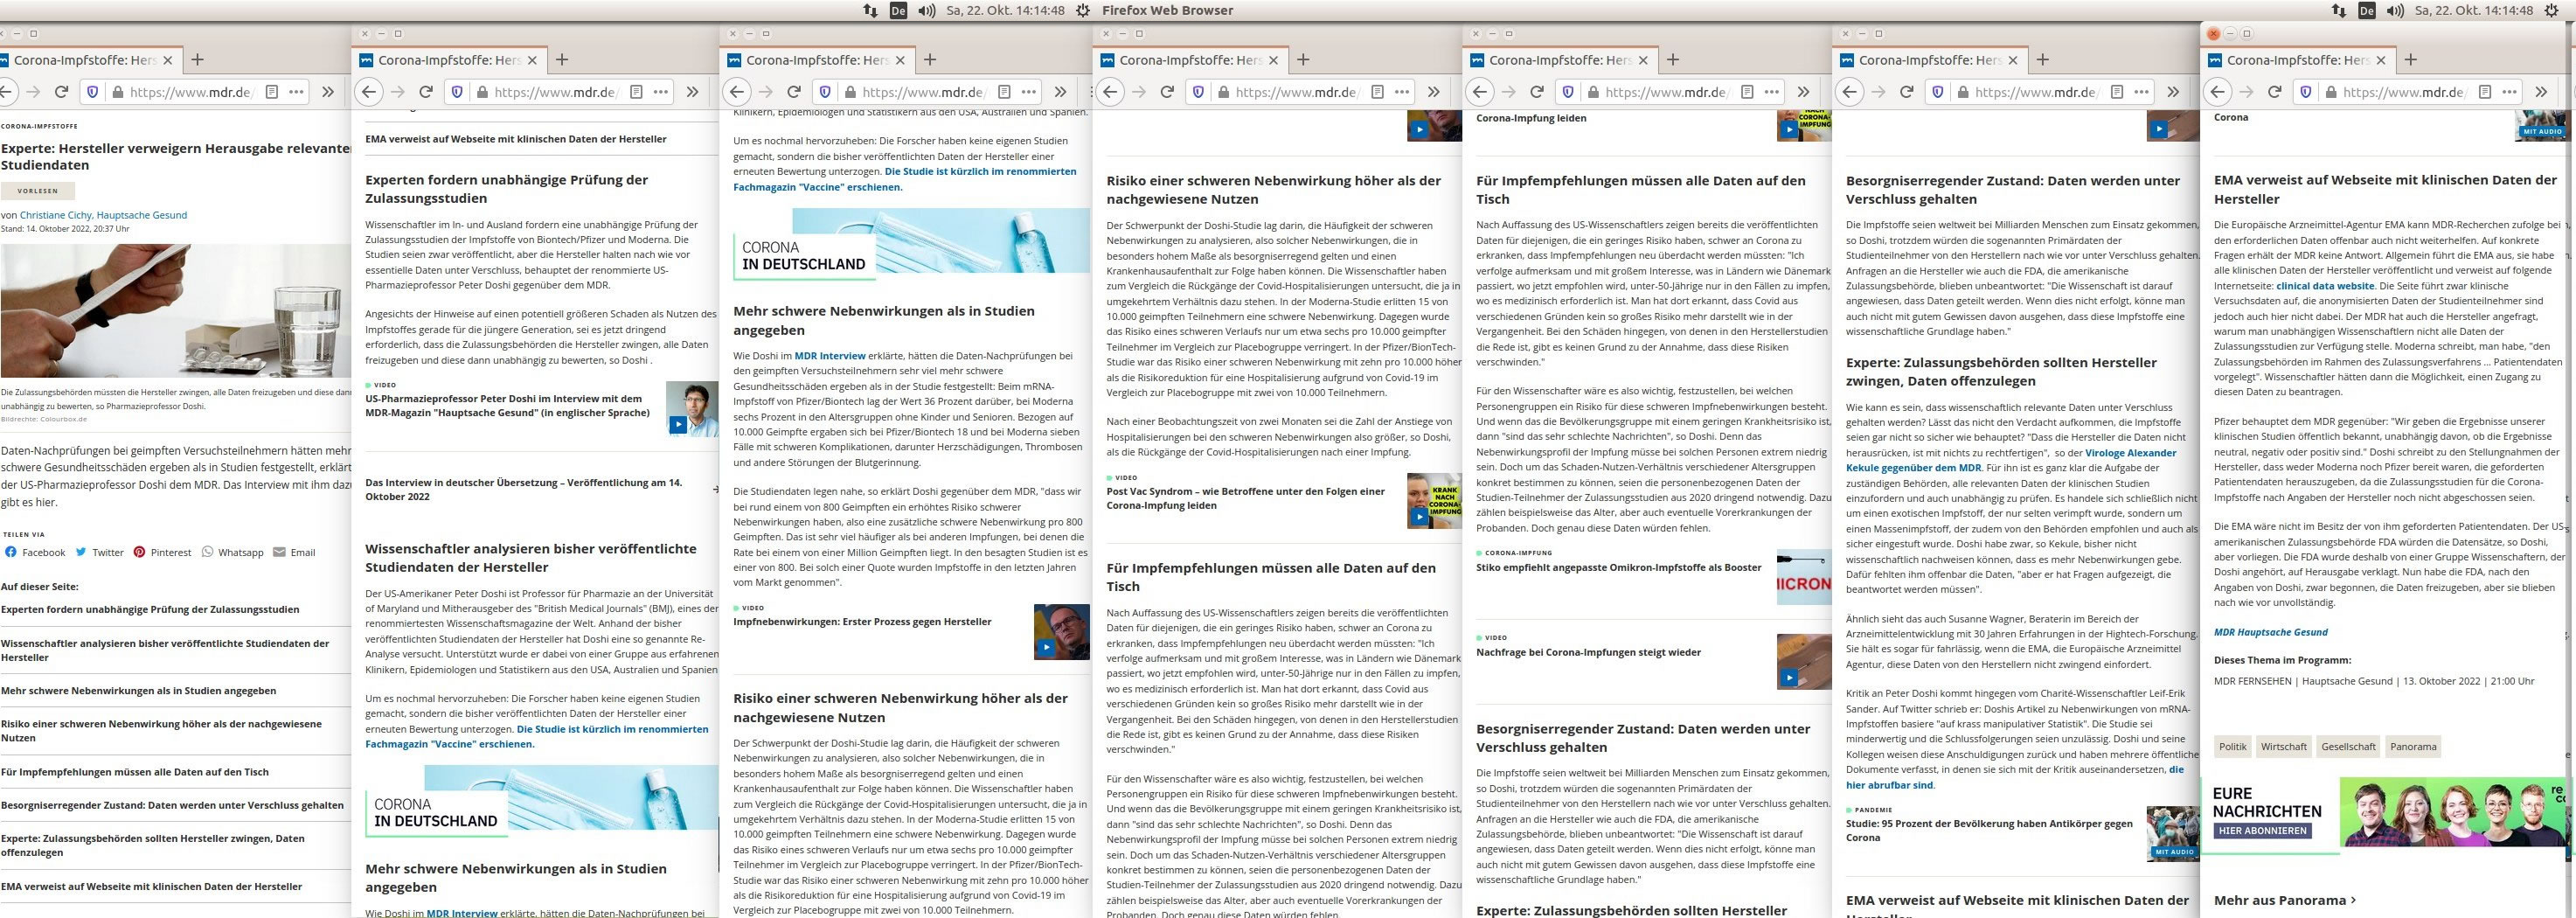
Task: Jump to 'Für Impfempfehlungen müssen alle Daten' contents link
Action: pos(135,772)
